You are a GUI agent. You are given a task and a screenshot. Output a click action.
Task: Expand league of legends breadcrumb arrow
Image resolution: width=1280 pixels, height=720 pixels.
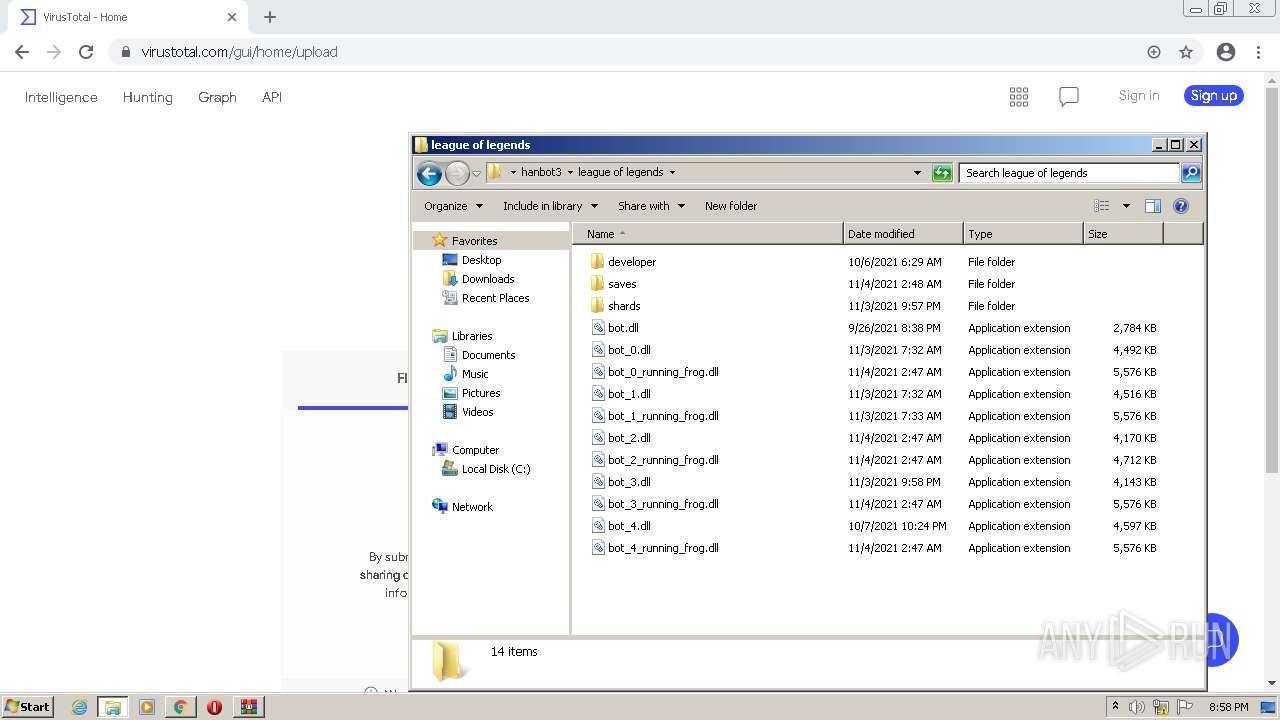pyautogui.click(x=672, y=172)
